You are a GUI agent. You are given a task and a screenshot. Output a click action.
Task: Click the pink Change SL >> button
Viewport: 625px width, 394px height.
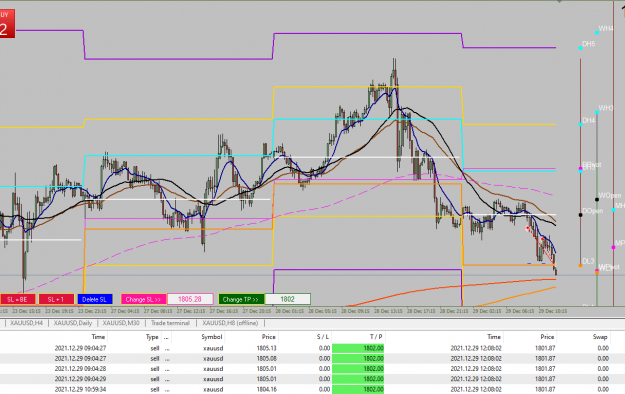coord(143,299)
